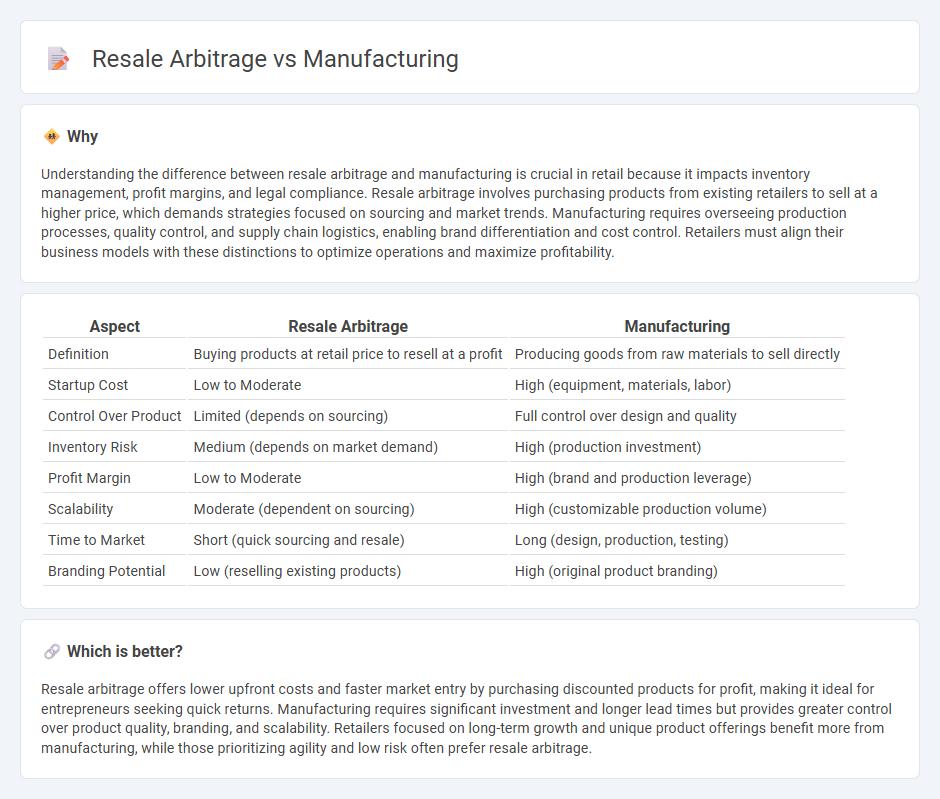This screenshot has height=799, width=940.
Task: Select the Inventory Risk row label
Action: point(93,447)
